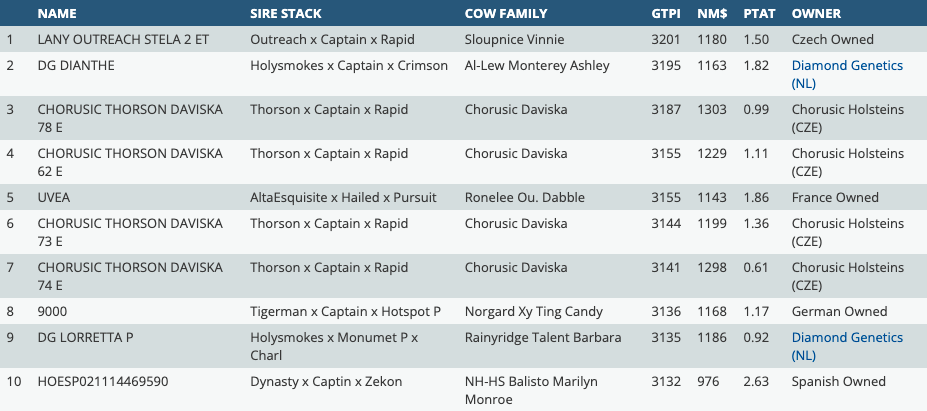
Task: Select the HOESP021114469590 name cell
Action: (x=103, y=381)
